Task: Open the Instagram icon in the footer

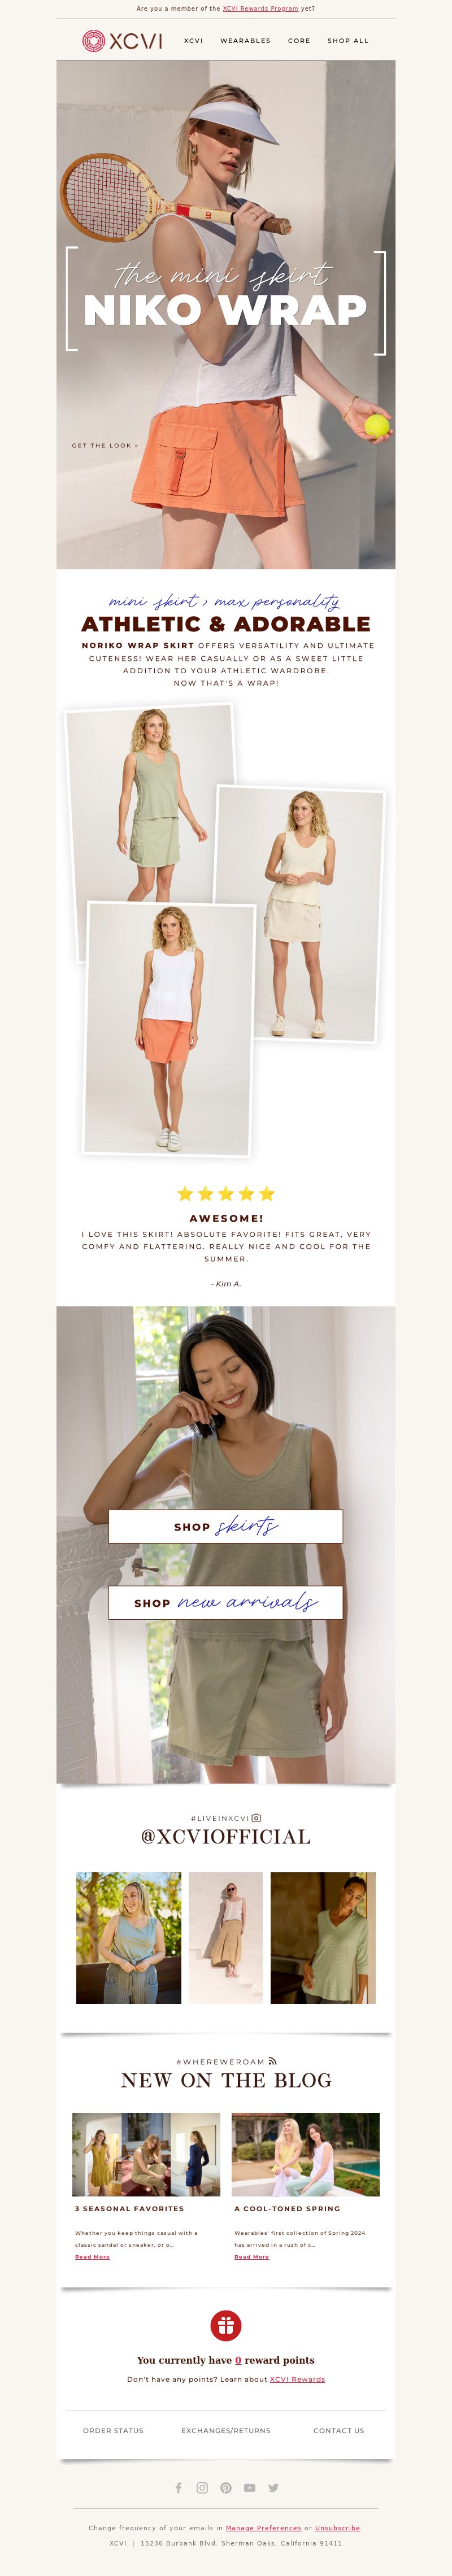Action: 202,2487
